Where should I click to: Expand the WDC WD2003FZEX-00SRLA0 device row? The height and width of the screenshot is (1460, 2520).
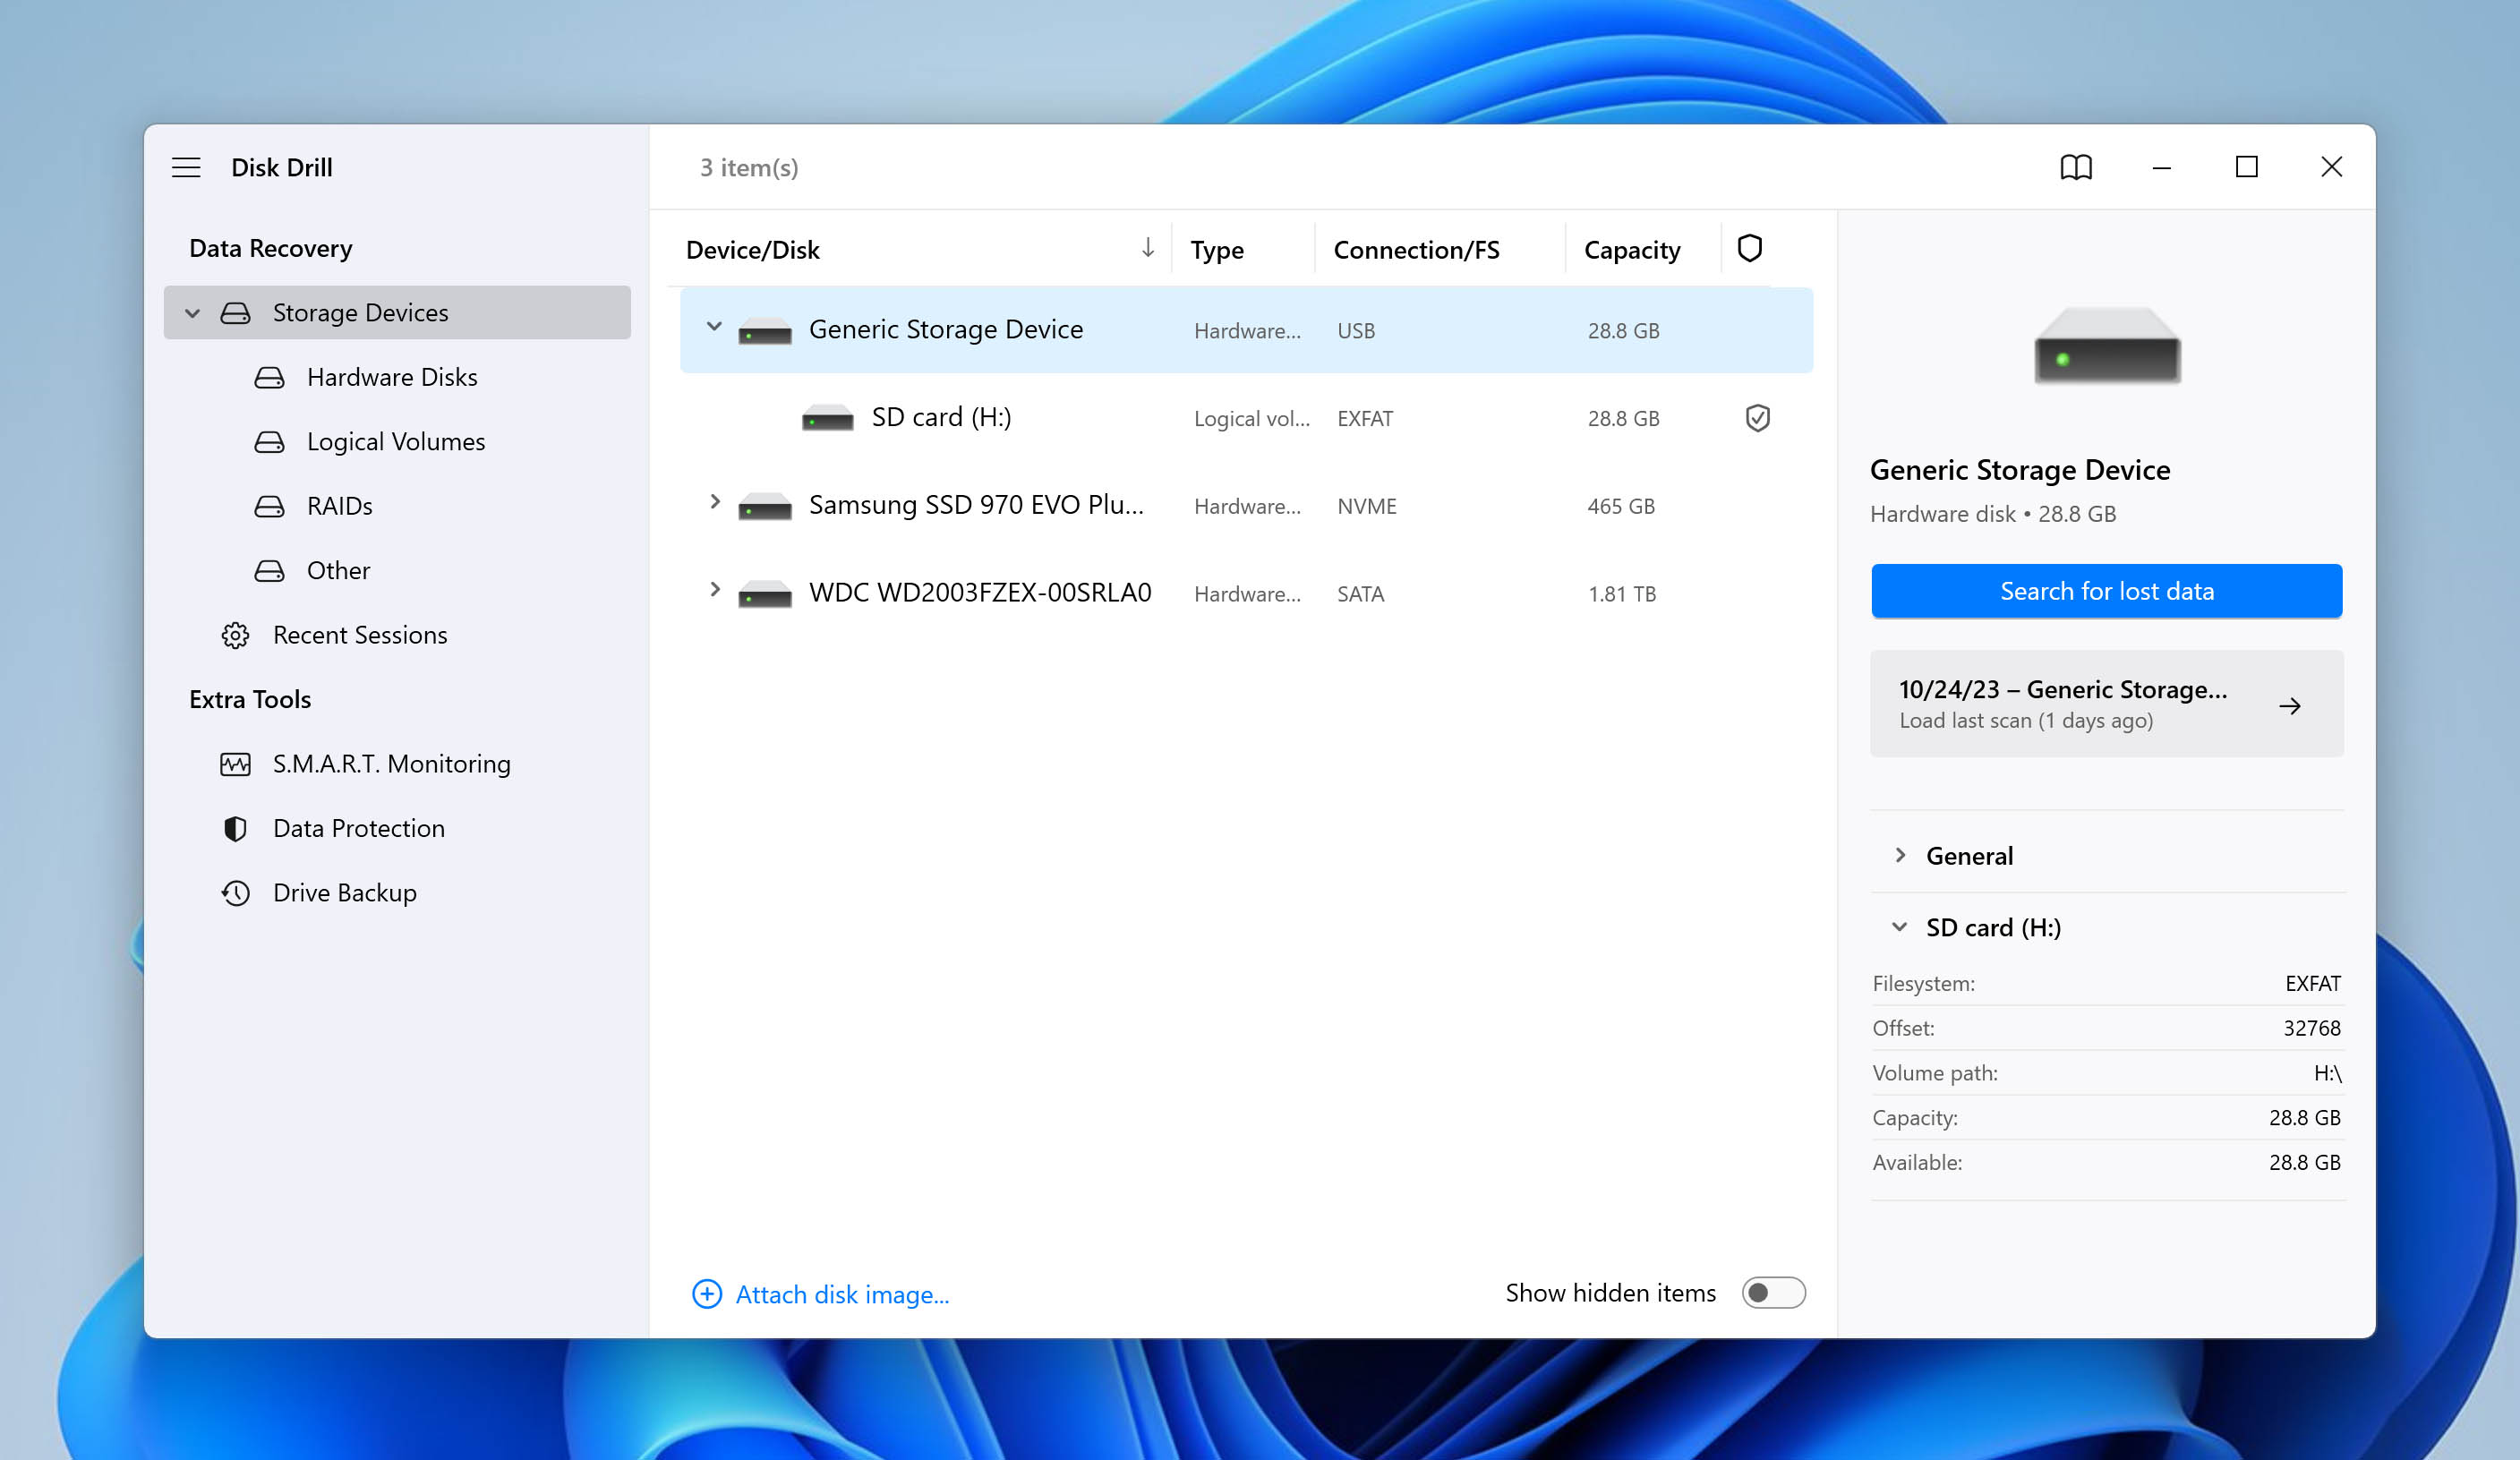click(714, 593)
